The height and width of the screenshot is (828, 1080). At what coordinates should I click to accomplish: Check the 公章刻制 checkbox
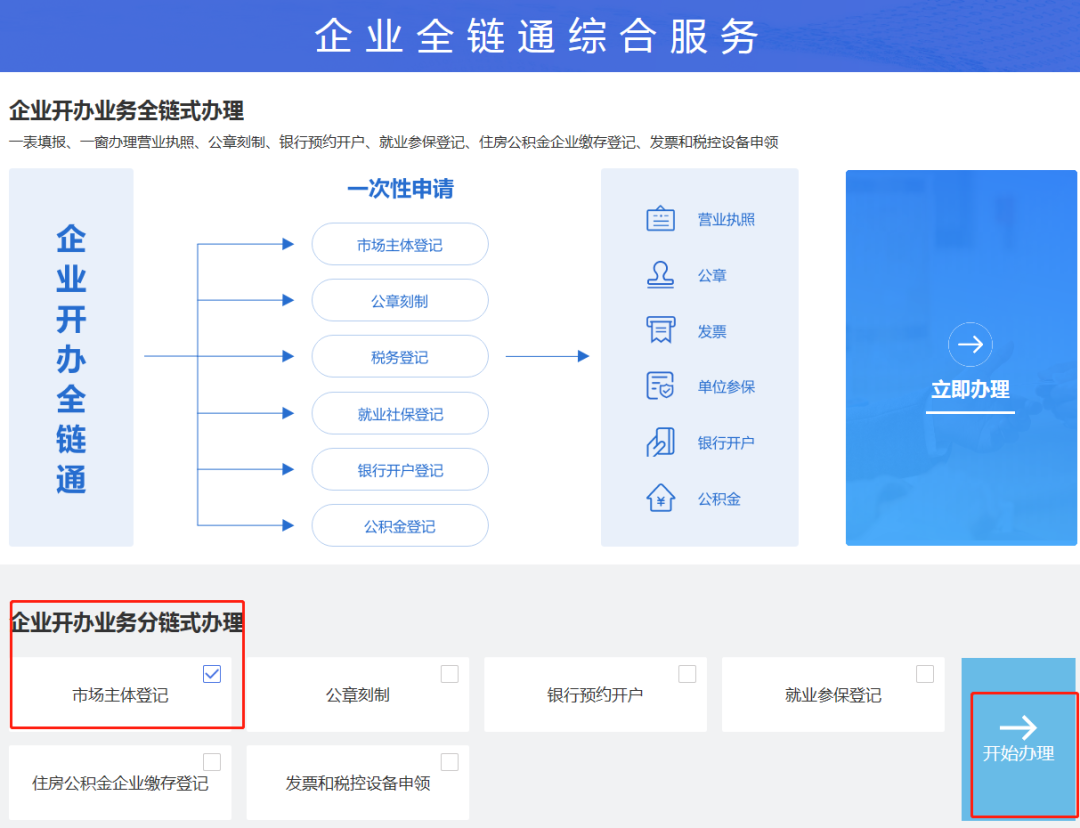pos(450,674)
